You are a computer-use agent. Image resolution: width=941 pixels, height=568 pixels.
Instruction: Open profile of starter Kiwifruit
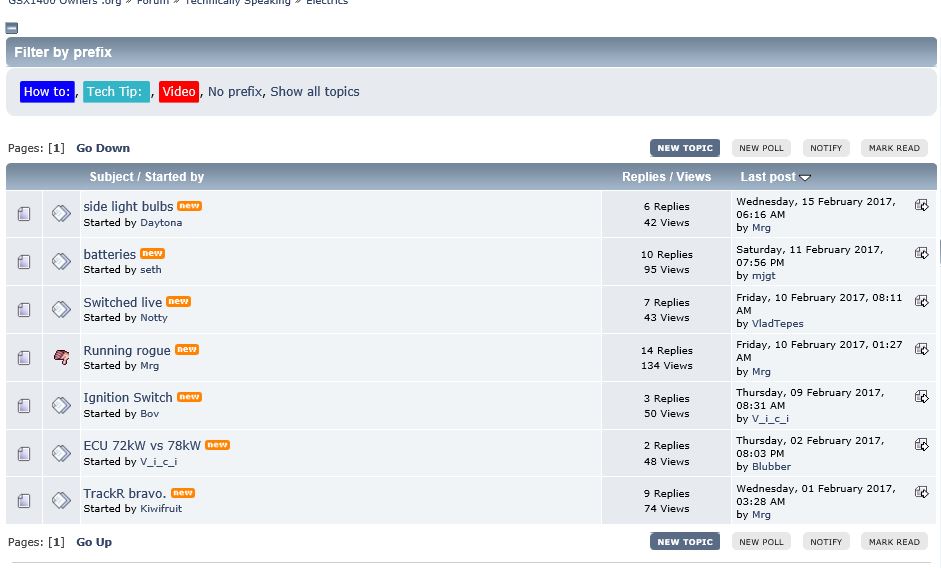[161, 509]
